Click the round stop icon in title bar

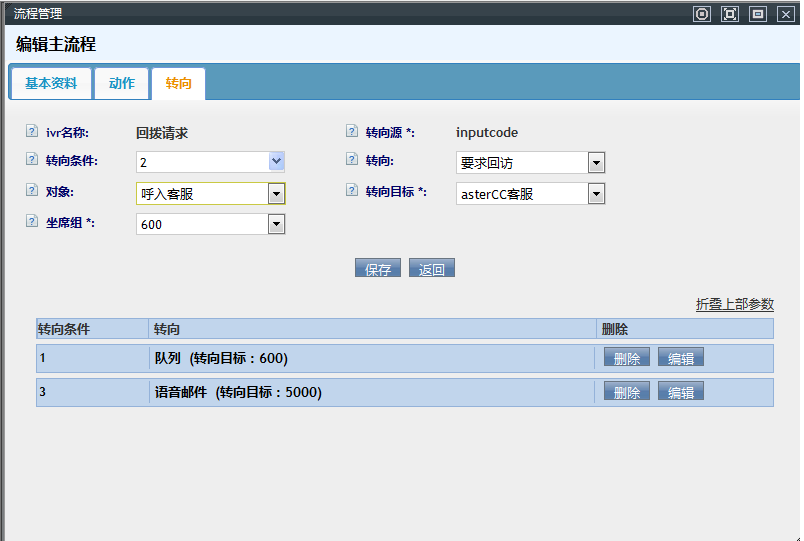click(702, 13)
